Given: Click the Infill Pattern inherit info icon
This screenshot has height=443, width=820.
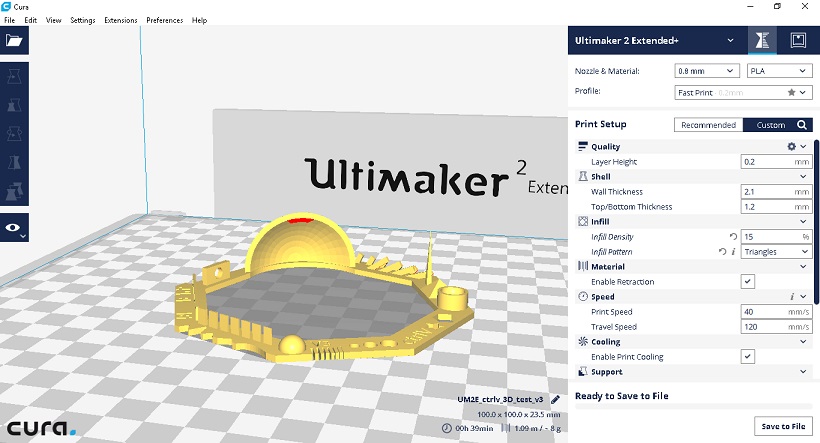Looking at the screenshot, I should [733, 252].
